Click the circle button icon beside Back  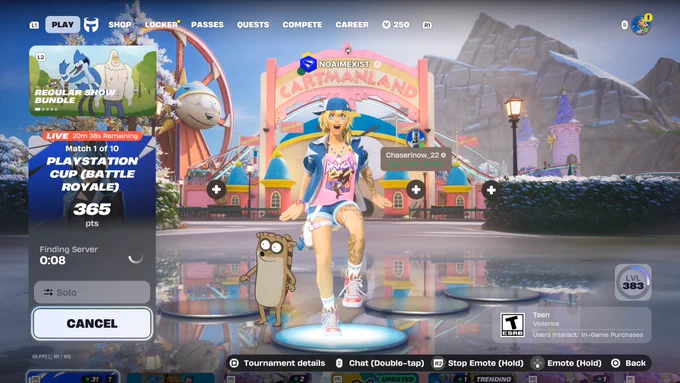click(615, 363)
